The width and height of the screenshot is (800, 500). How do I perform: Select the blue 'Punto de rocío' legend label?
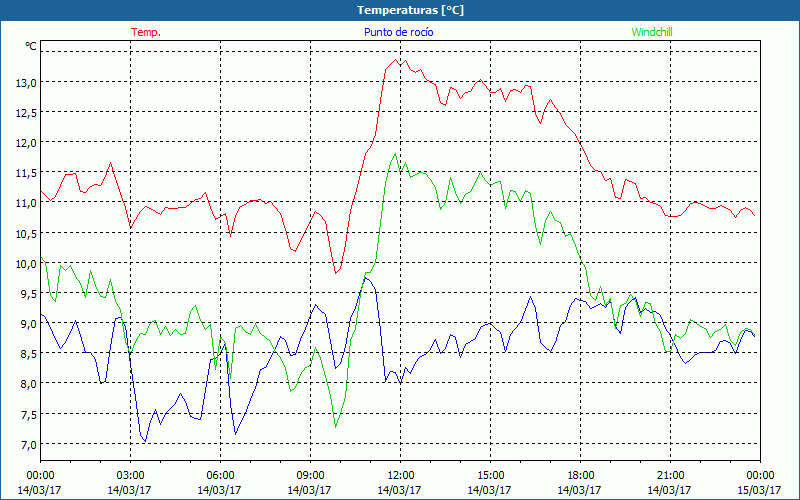[x=399, y=32]
